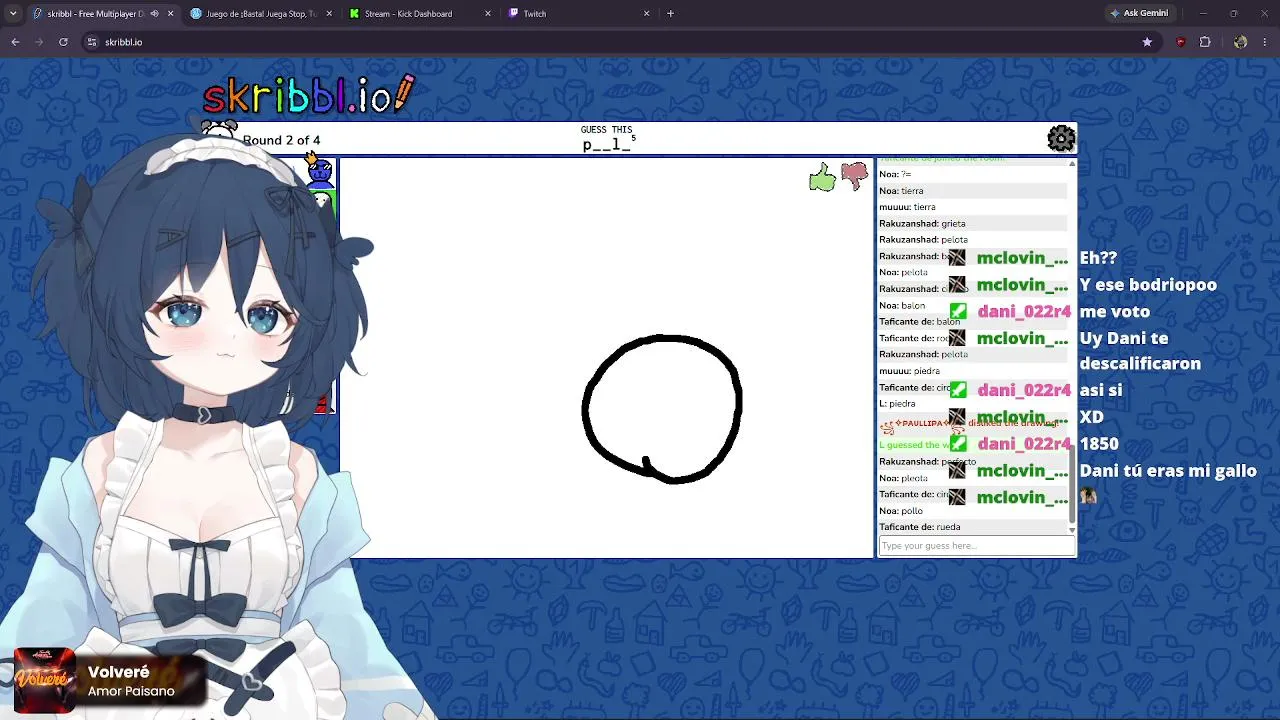Click chat message 'muuuu: tierra'
Viewport: 1280px width, 720px height.
coord(907,207)
